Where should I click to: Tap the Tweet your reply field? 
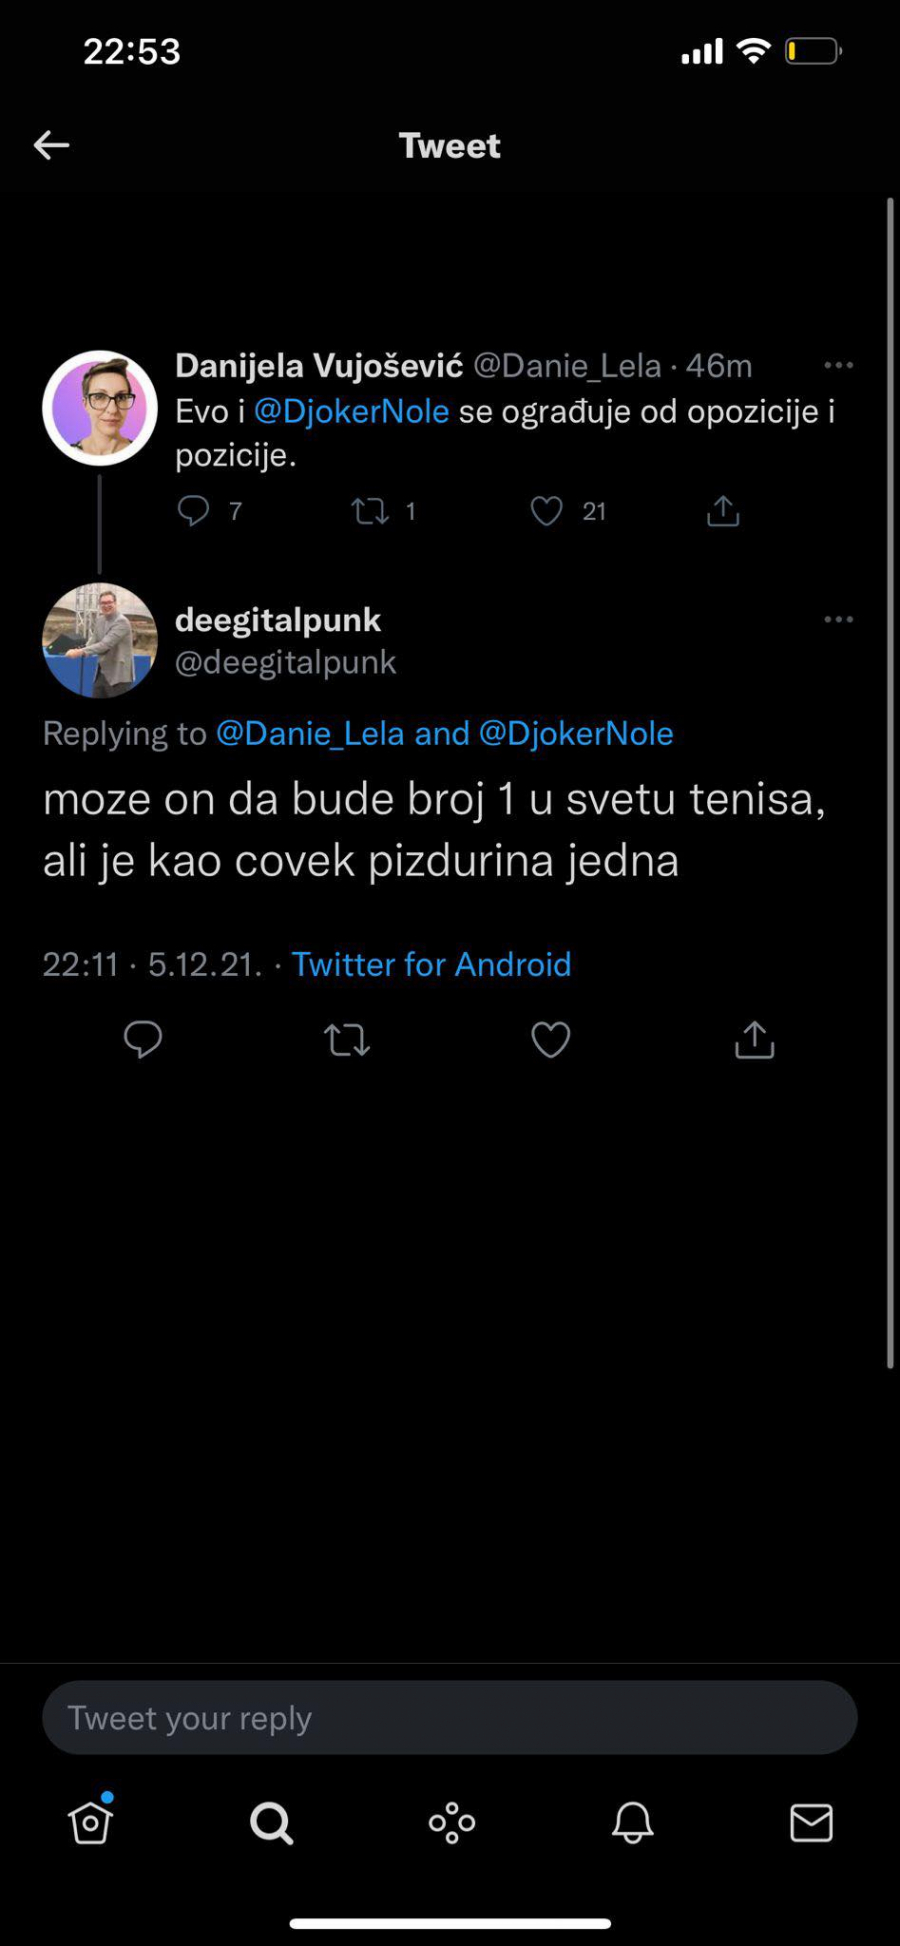450,1718
